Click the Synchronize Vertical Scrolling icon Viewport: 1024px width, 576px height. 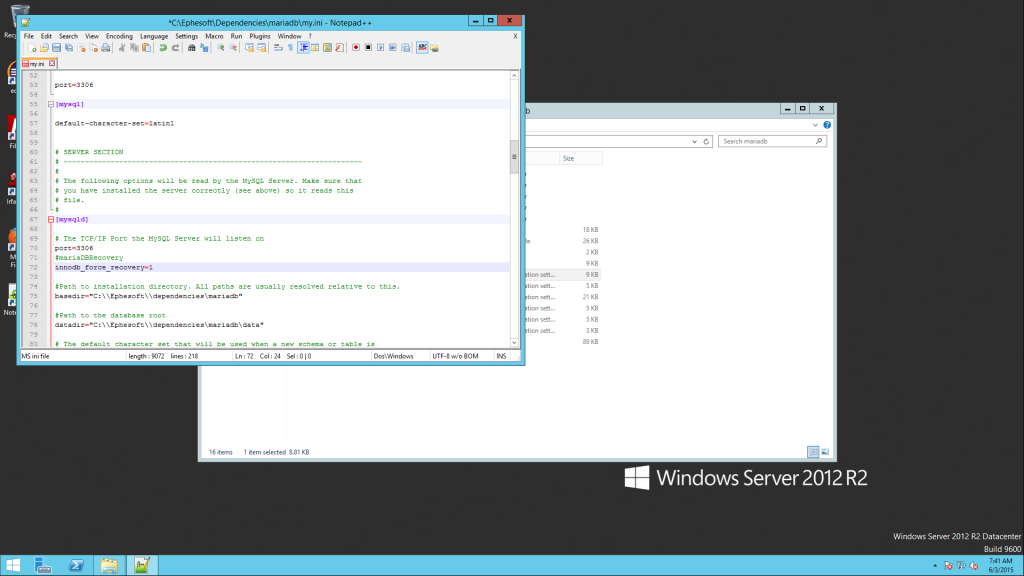point(249,48)
